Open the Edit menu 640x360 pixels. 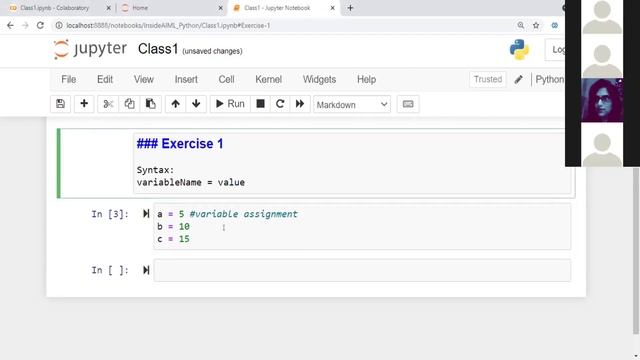click(105, 79)
